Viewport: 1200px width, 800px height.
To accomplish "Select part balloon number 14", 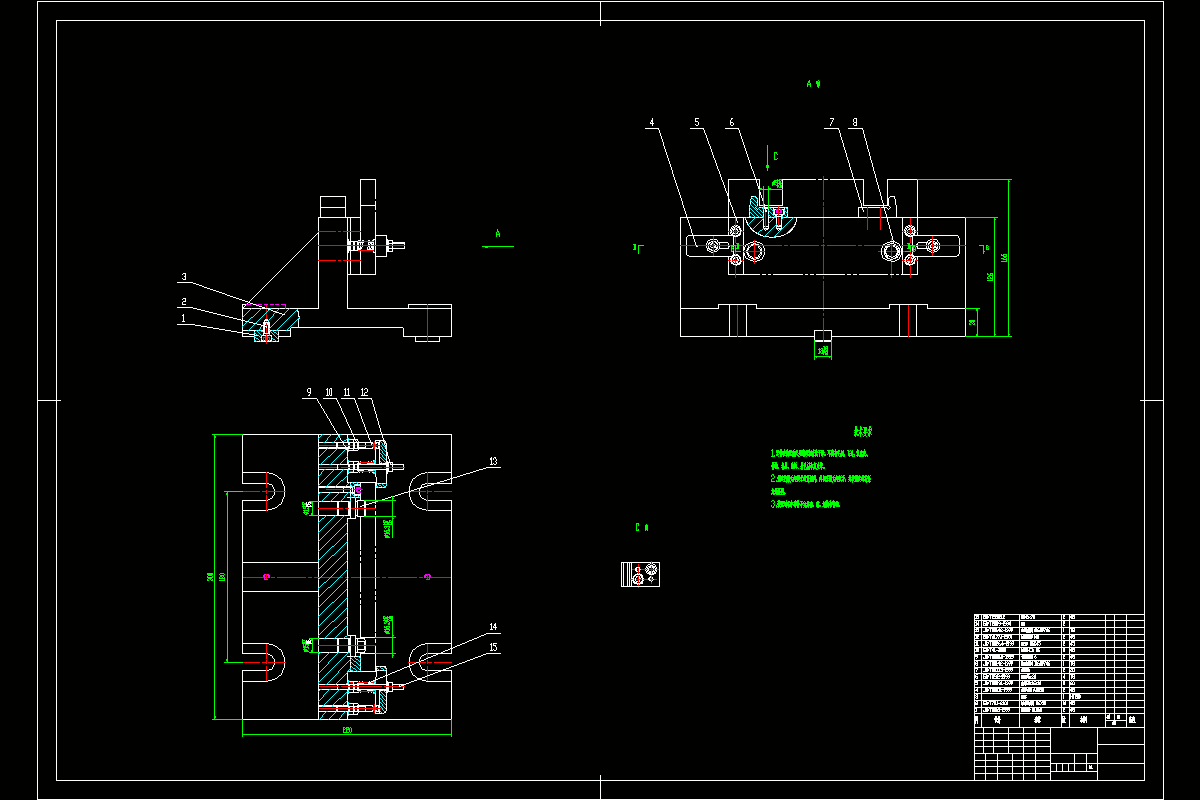I will [x=493, y=627].
